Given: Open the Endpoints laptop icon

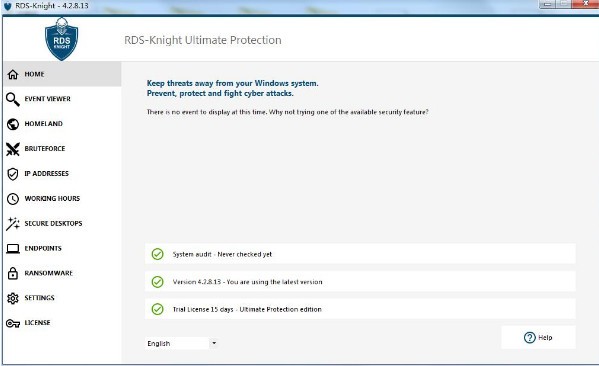Looking at the screenshot, I should [x=13, y=249].
